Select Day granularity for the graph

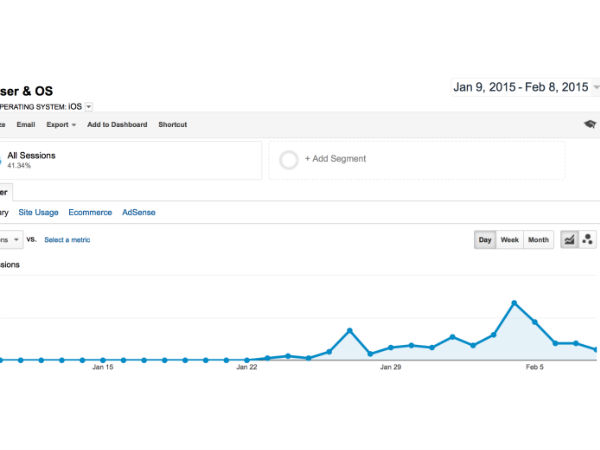485,240
